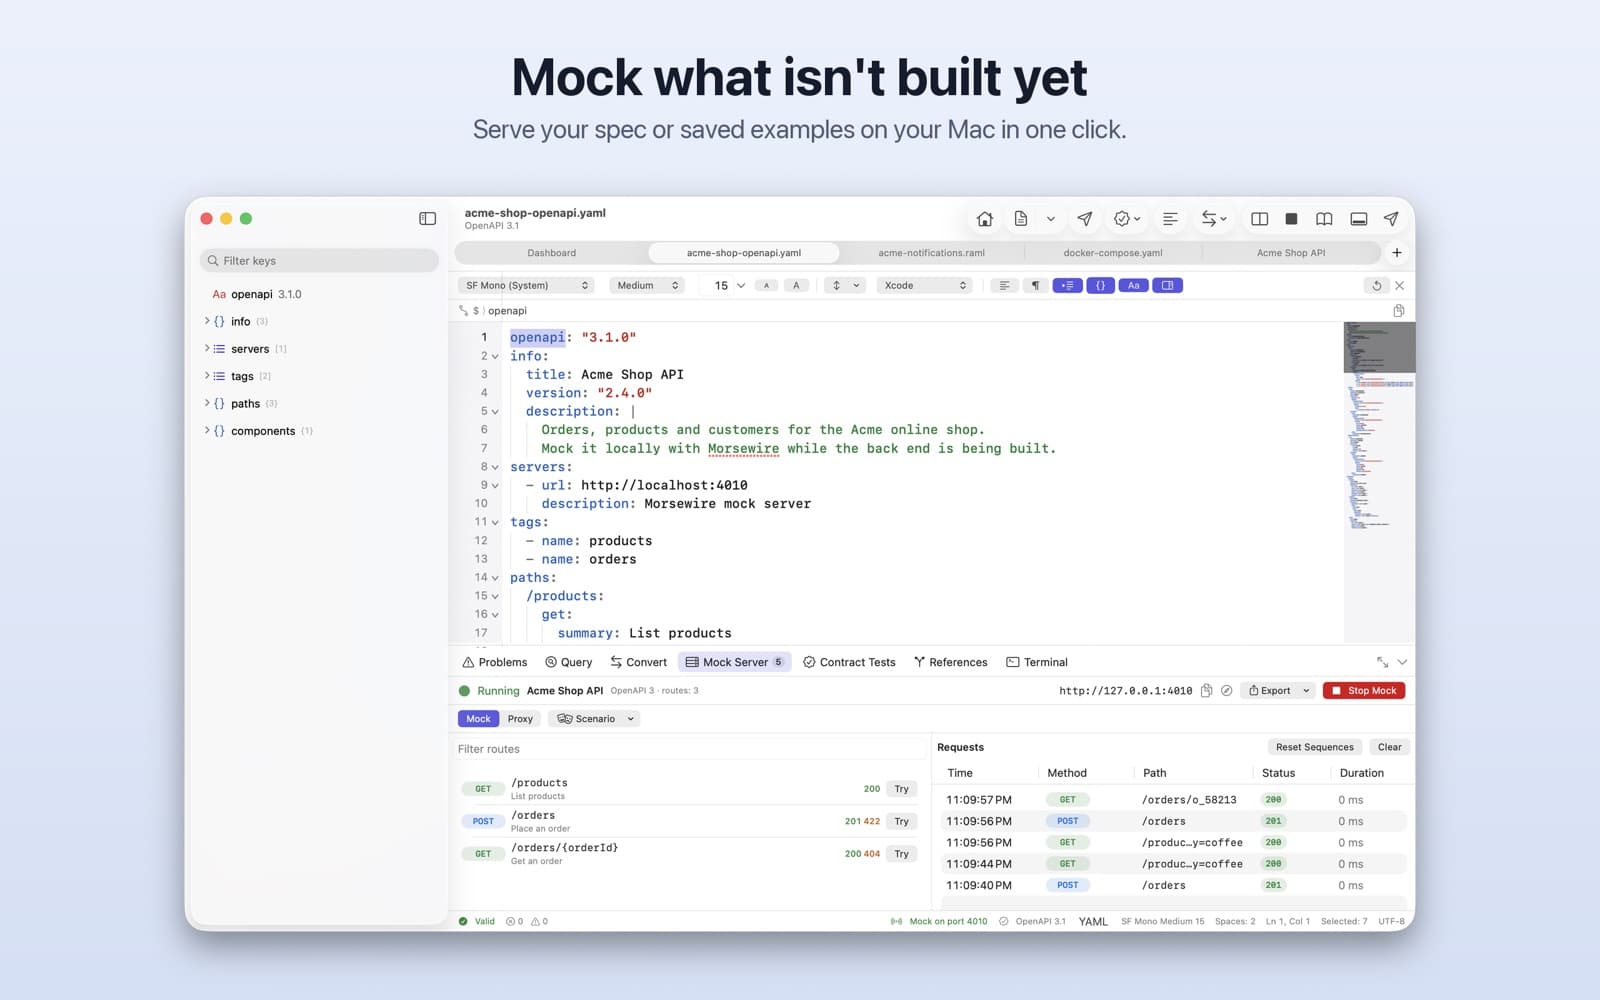The image size is (1600, 1000).
Task: Expand the components node in the sidebar
Action: [x=207, y=431]
